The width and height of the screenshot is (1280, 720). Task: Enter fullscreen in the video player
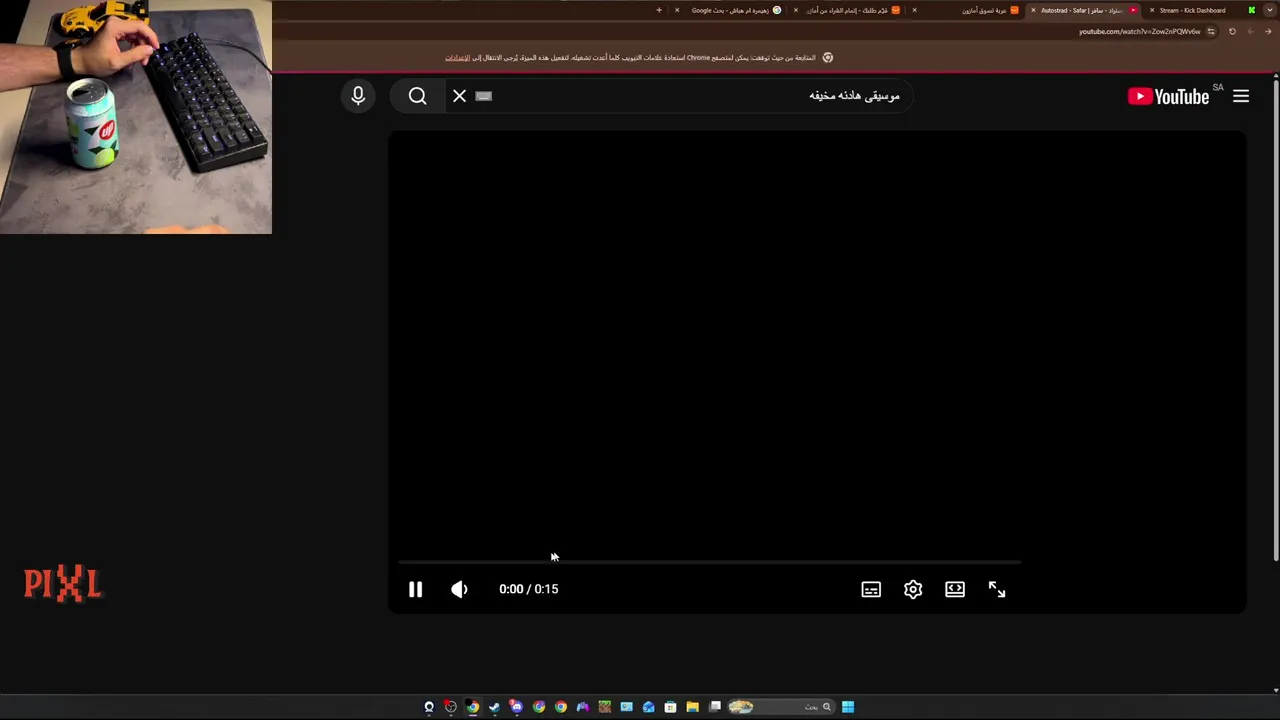(997, 589)
